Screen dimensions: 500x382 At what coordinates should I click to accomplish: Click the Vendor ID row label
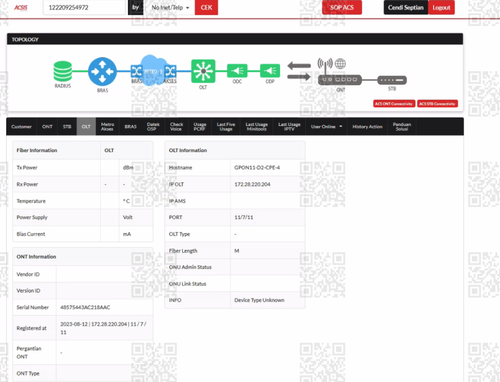coord(28,274)
